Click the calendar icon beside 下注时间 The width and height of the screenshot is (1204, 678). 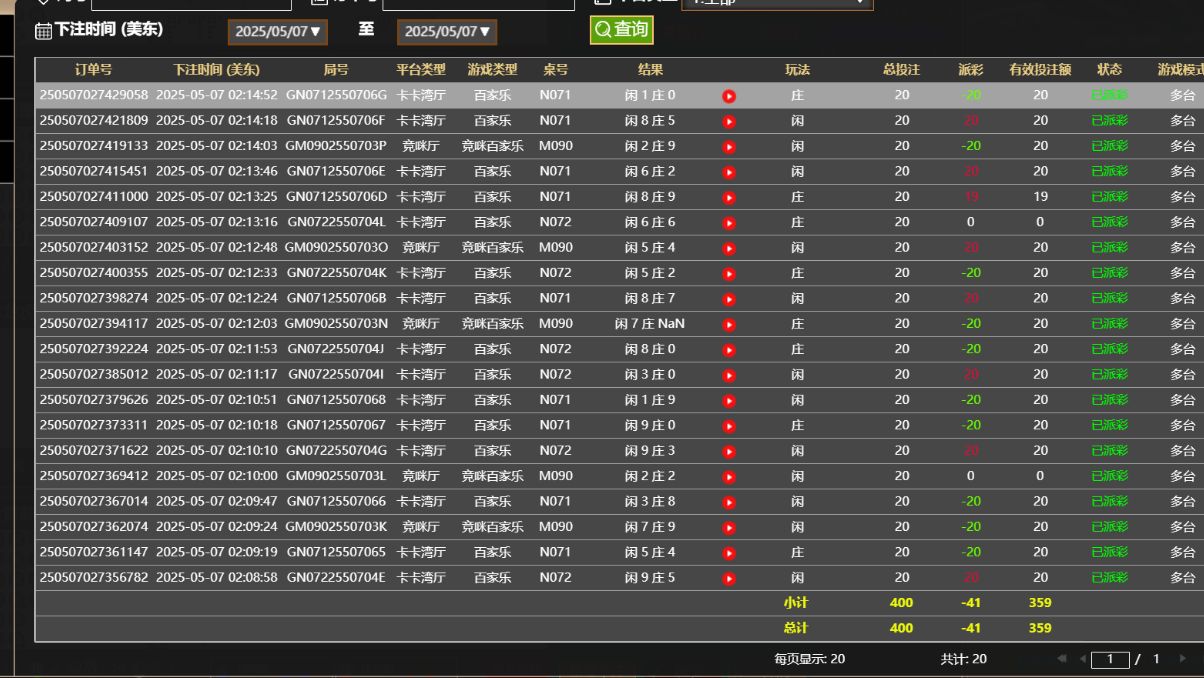pos(43,31)
